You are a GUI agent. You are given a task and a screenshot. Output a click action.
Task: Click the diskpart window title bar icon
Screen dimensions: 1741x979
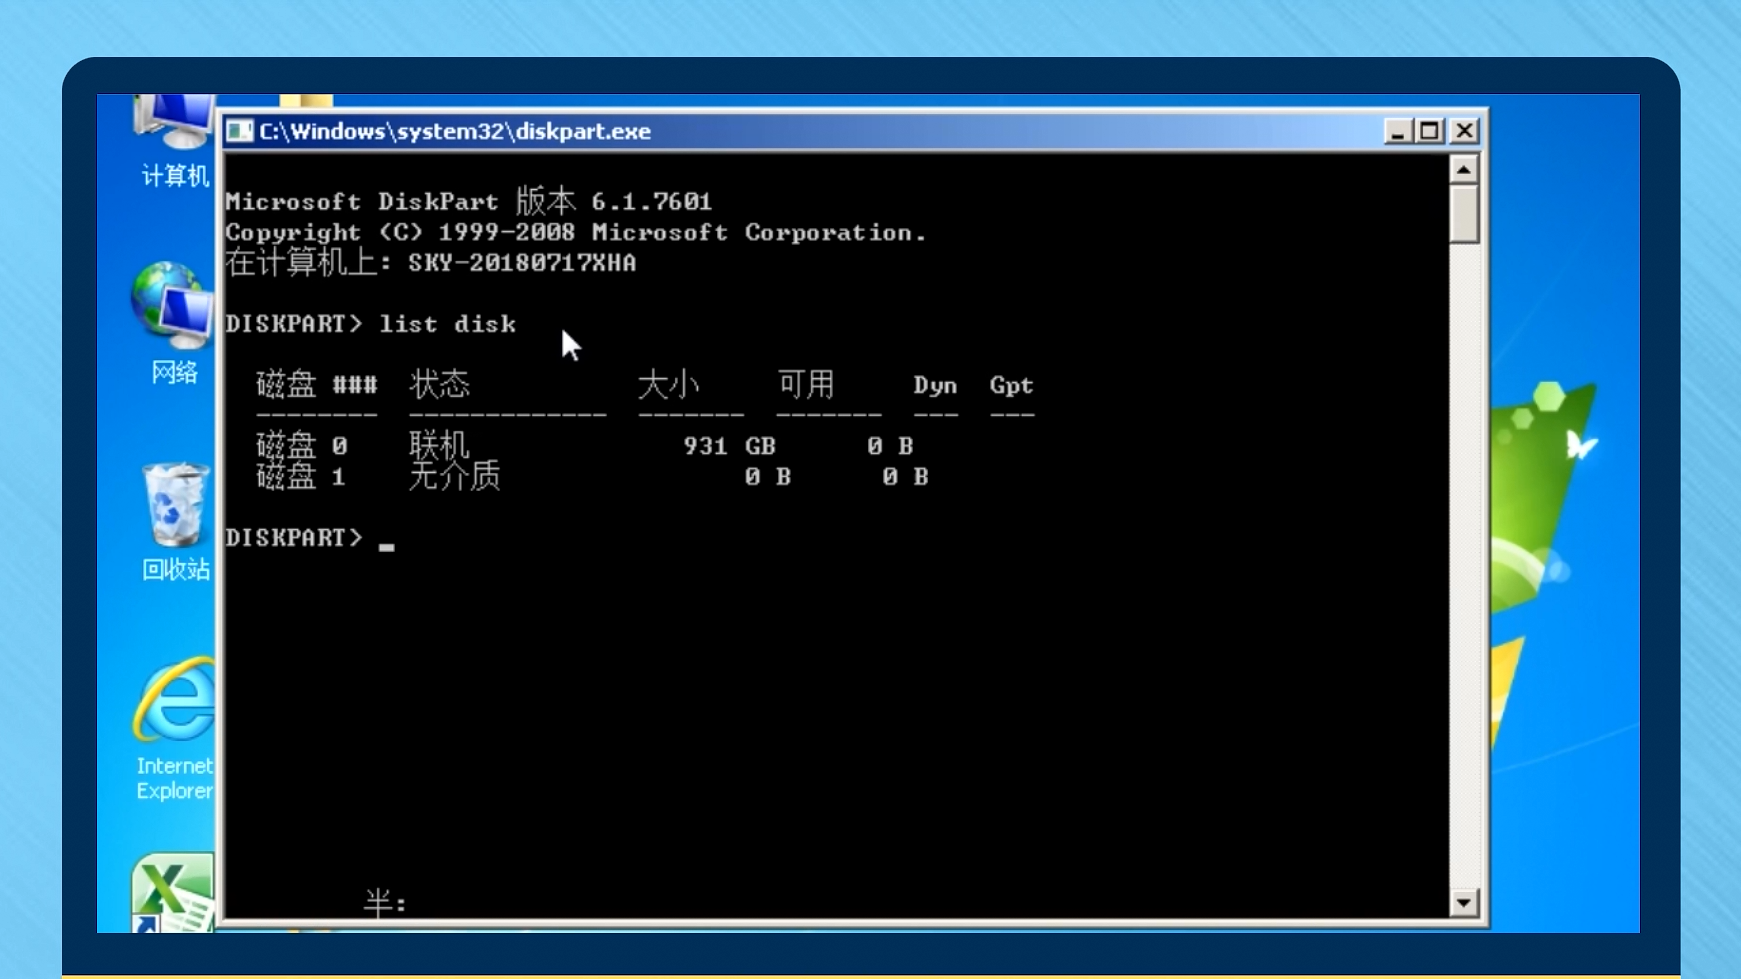pyautogui.click(x=239, y=132)
